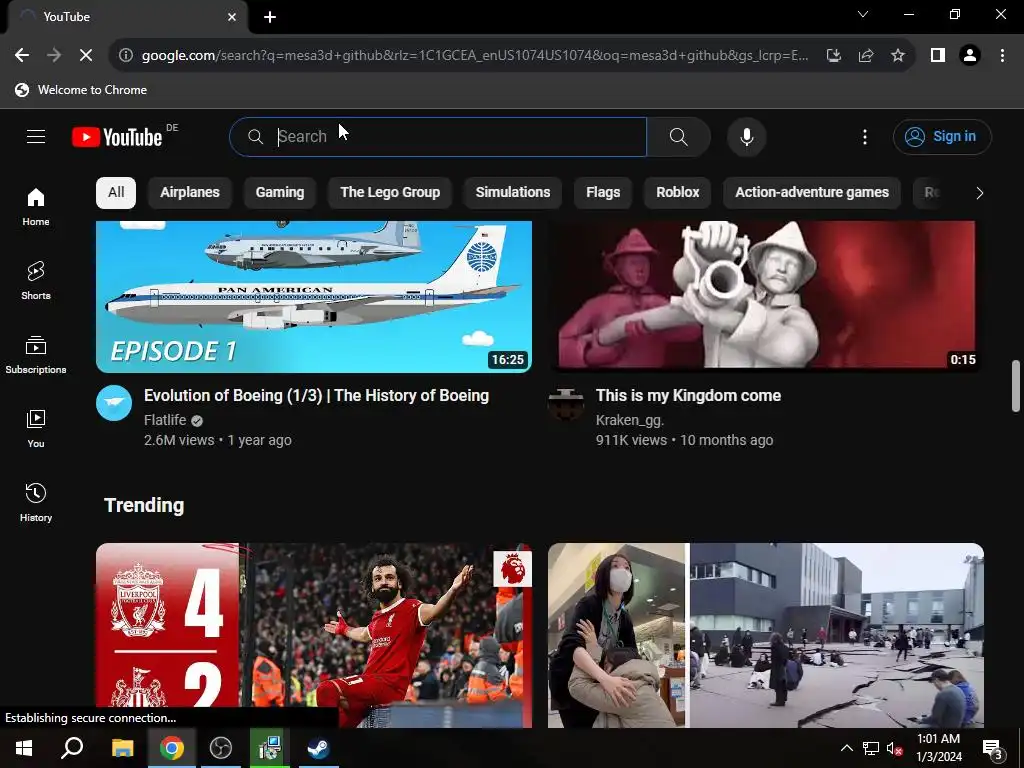Select the All filter chip
Image resolution: width=1024 pixels, height=768 pixels.
click(116, 193)
